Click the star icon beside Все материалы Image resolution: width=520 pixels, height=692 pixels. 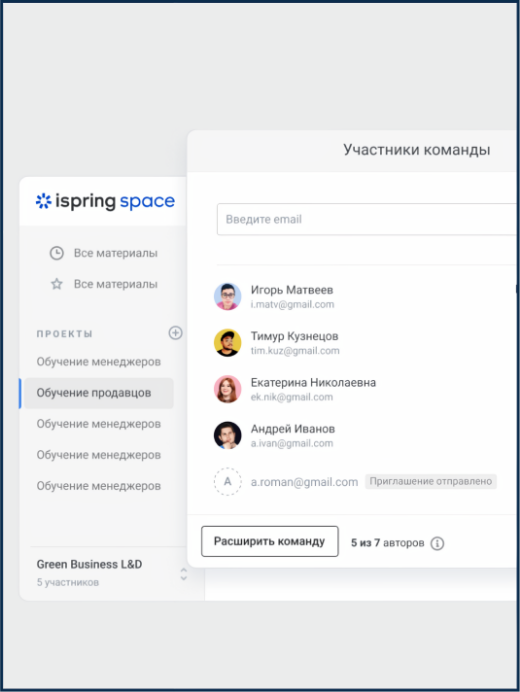coord(57,284)
